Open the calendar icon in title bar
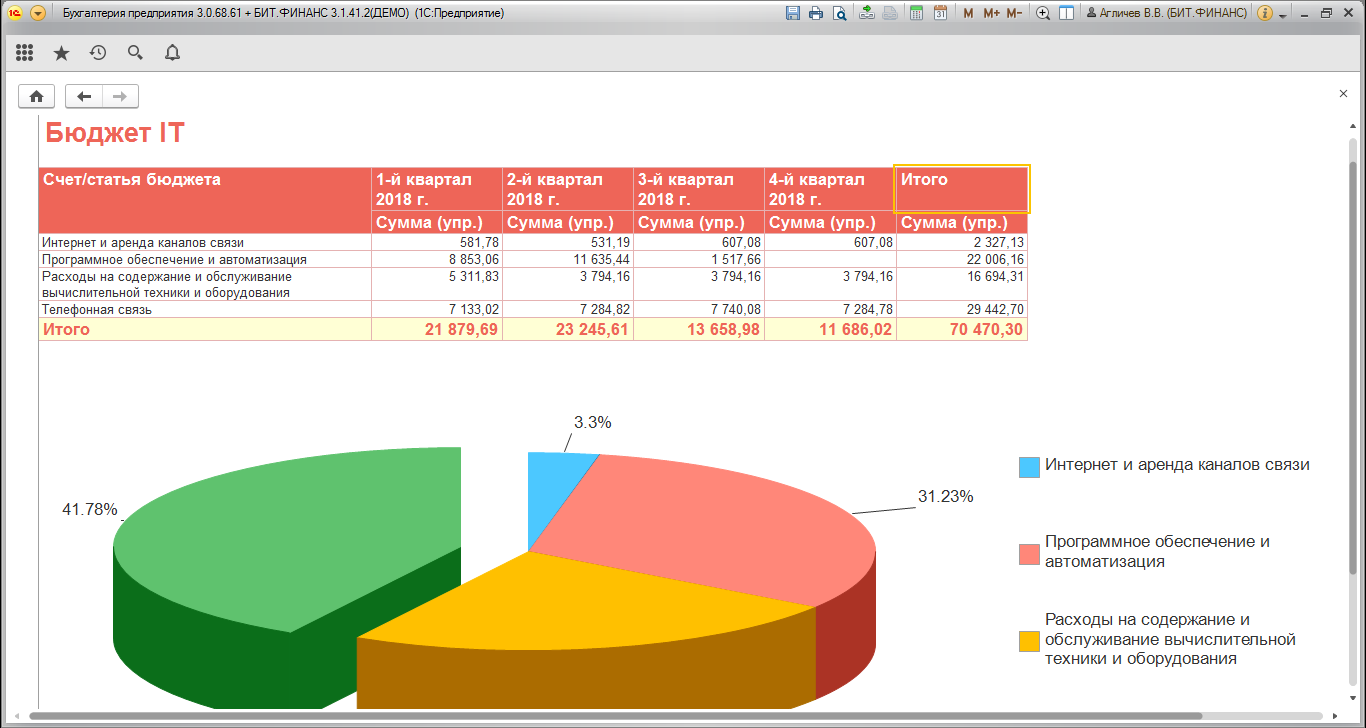Viewport: 1366px width, 728px height. [940, 14]
